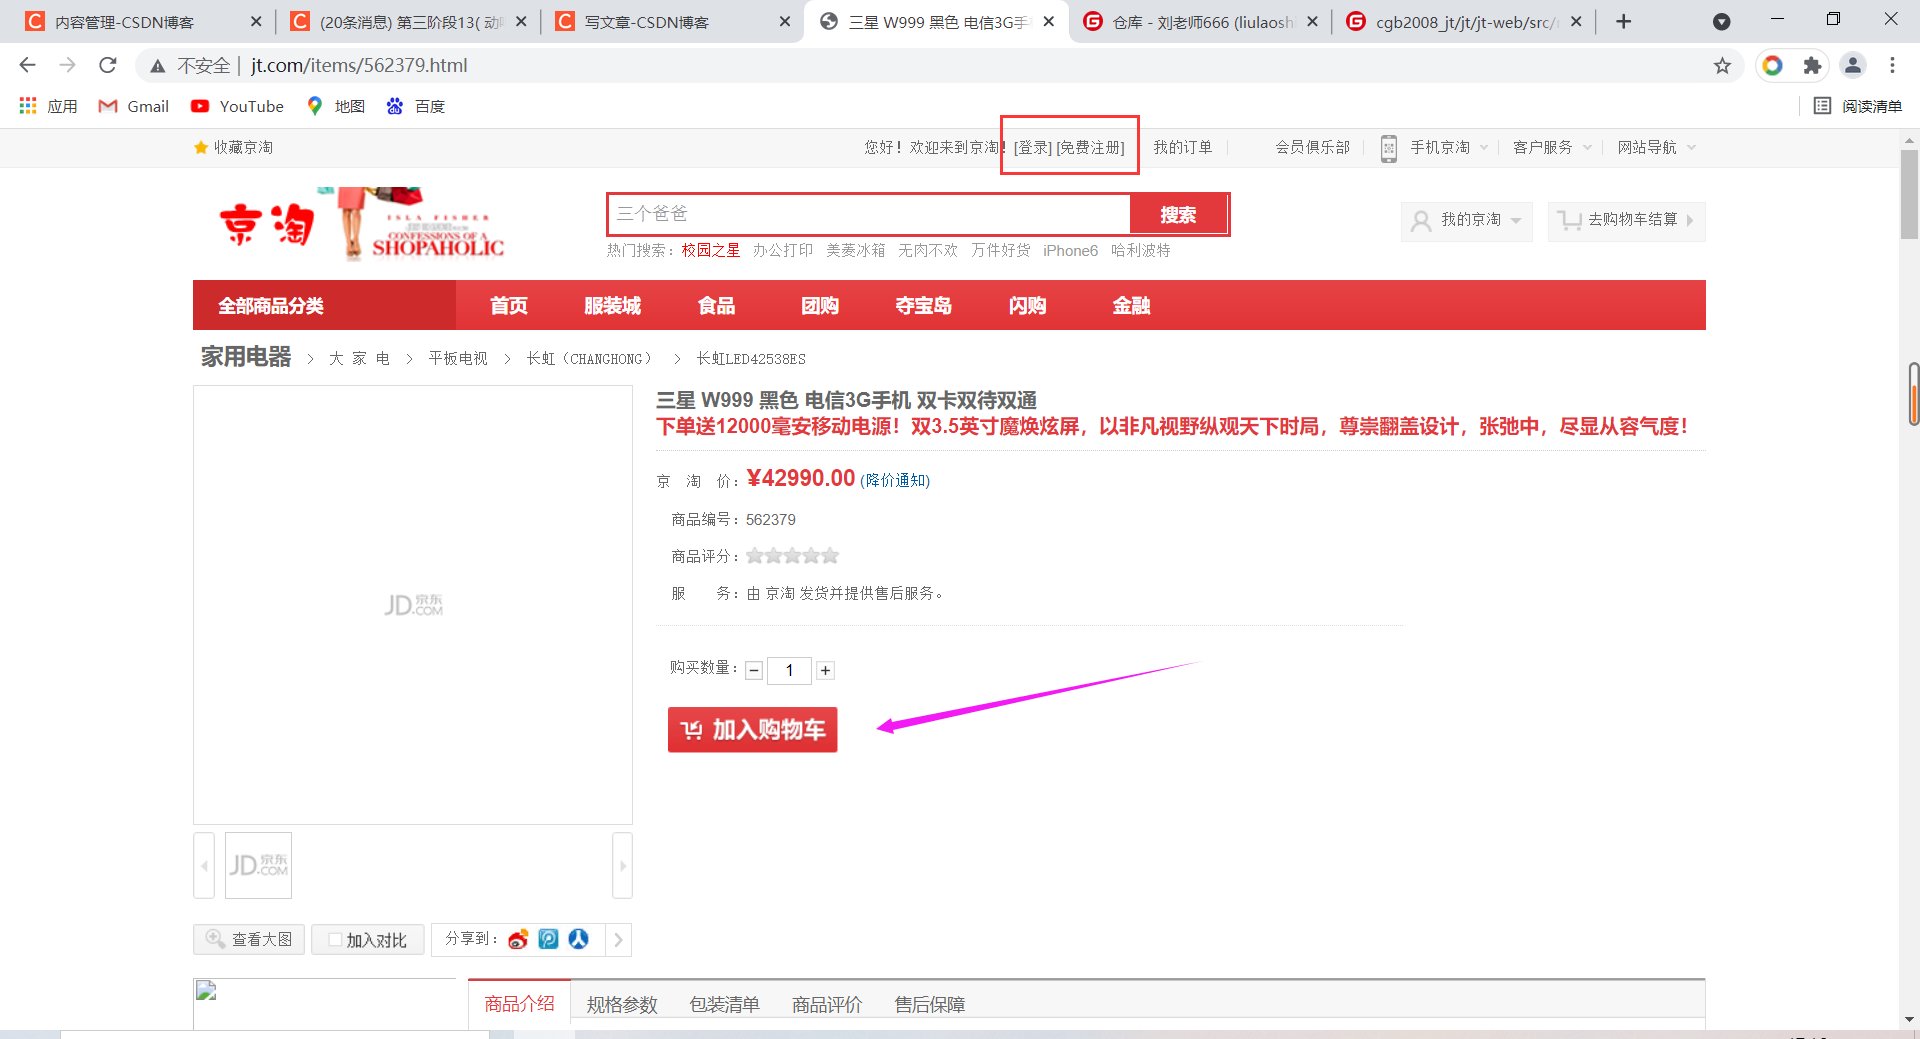
Task: Click the 加入购物车 add to cart button
Action: [752, 730]
